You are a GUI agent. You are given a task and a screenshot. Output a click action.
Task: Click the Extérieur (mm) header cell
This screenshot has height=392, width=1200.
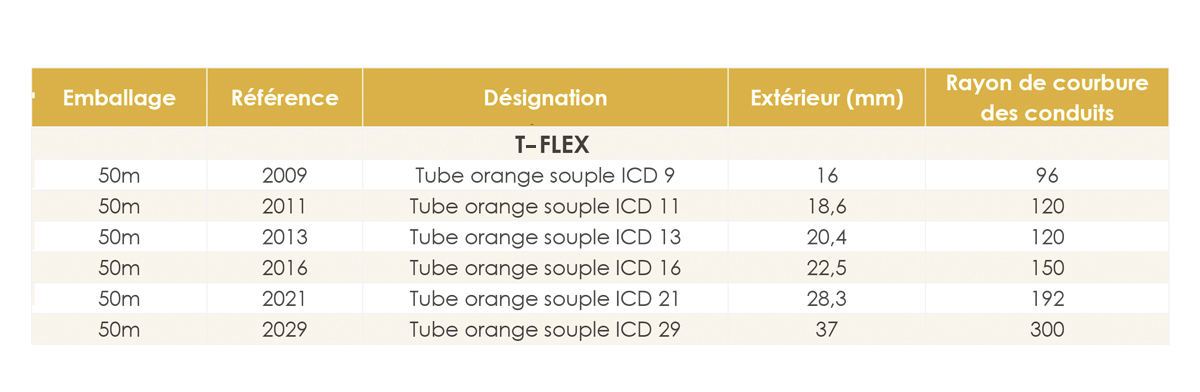(x=827, y=98)
